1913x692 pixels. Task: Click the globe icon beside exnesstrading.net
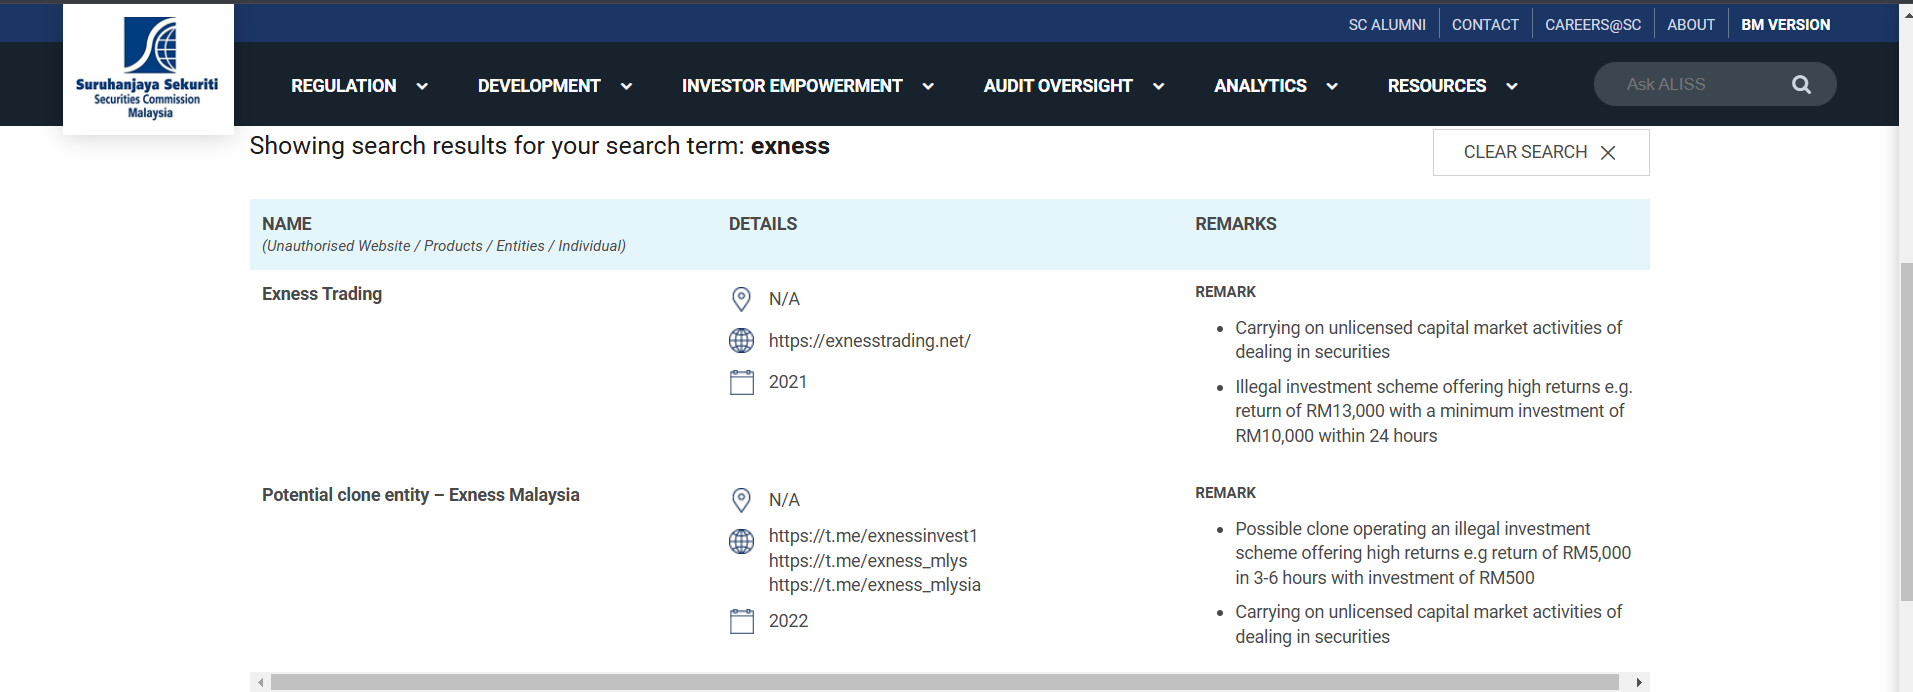click(x=741, y=341)
